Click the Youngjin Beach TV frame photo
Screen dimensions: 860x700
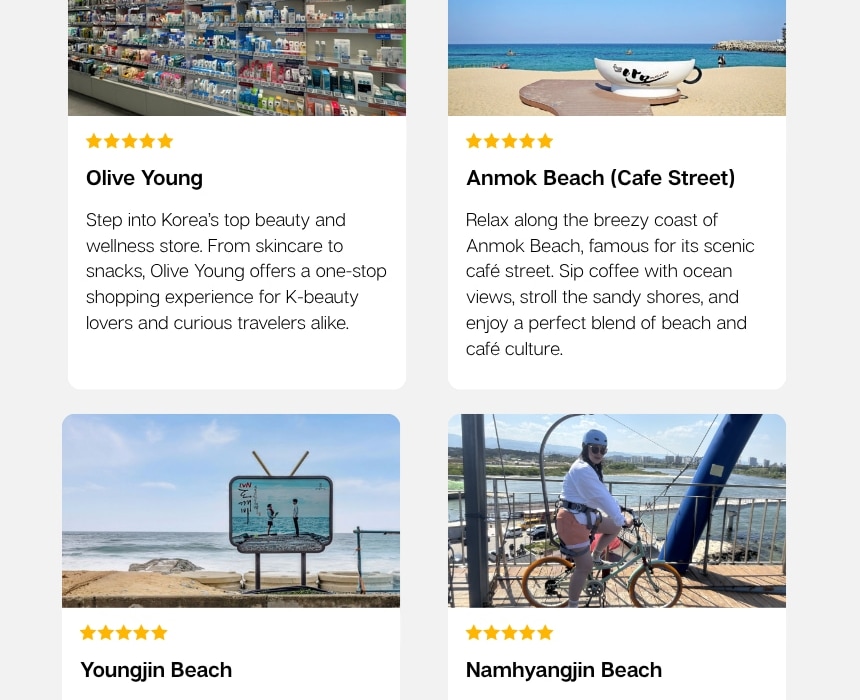(231, 511)
